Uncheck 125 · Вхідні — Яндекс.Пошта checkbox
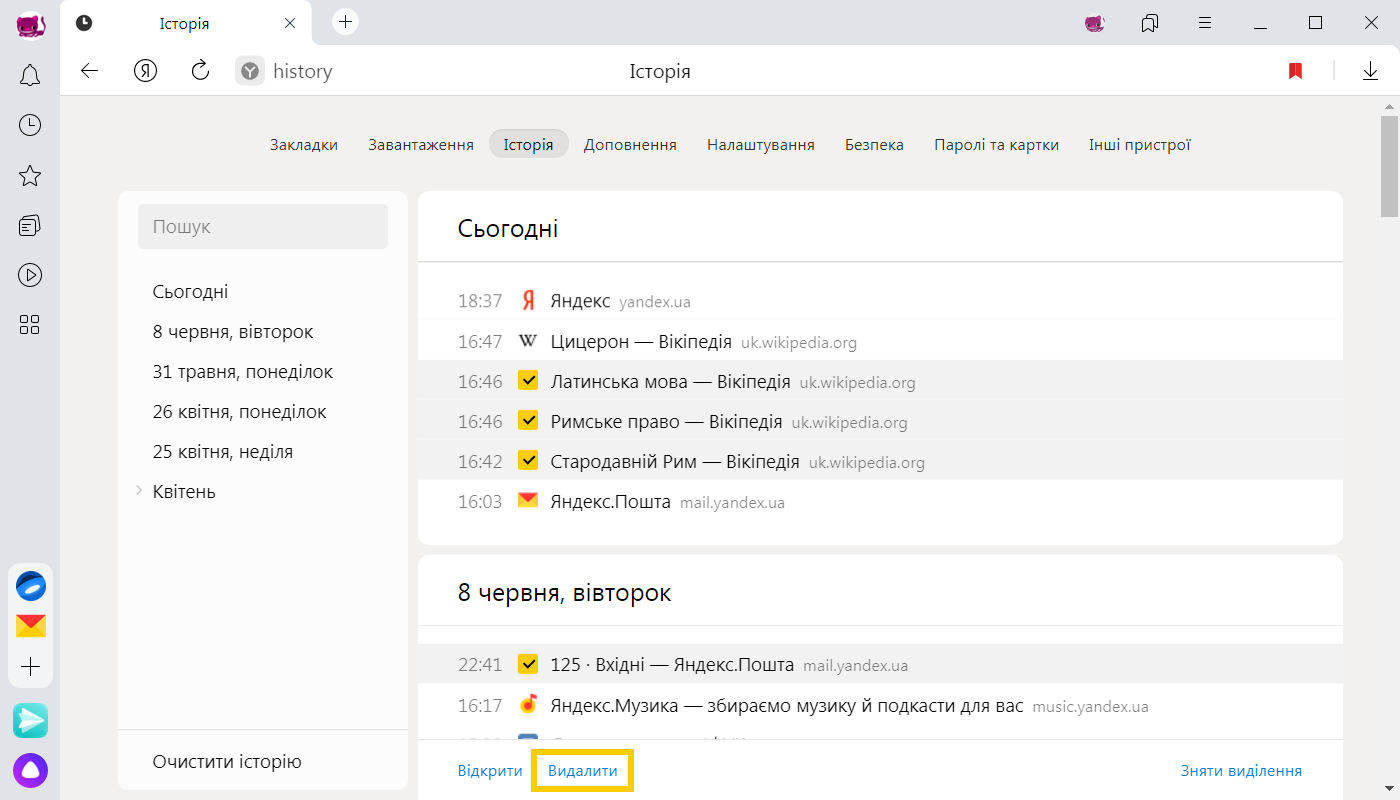1400x800 pixels. pos(528,664)
